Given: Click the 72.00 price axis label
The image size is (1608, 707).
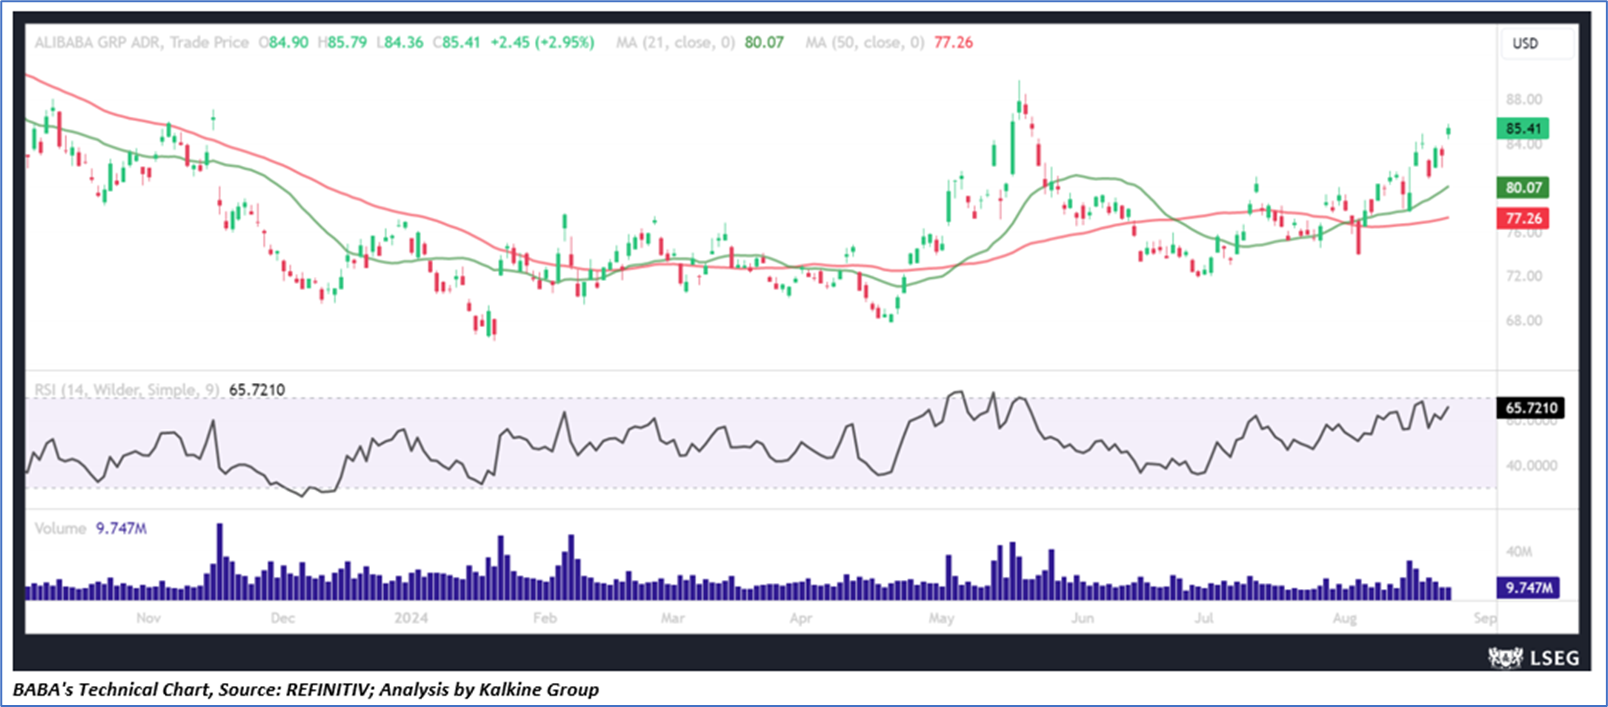Looking at the screenshot, I should point(1524,276).
